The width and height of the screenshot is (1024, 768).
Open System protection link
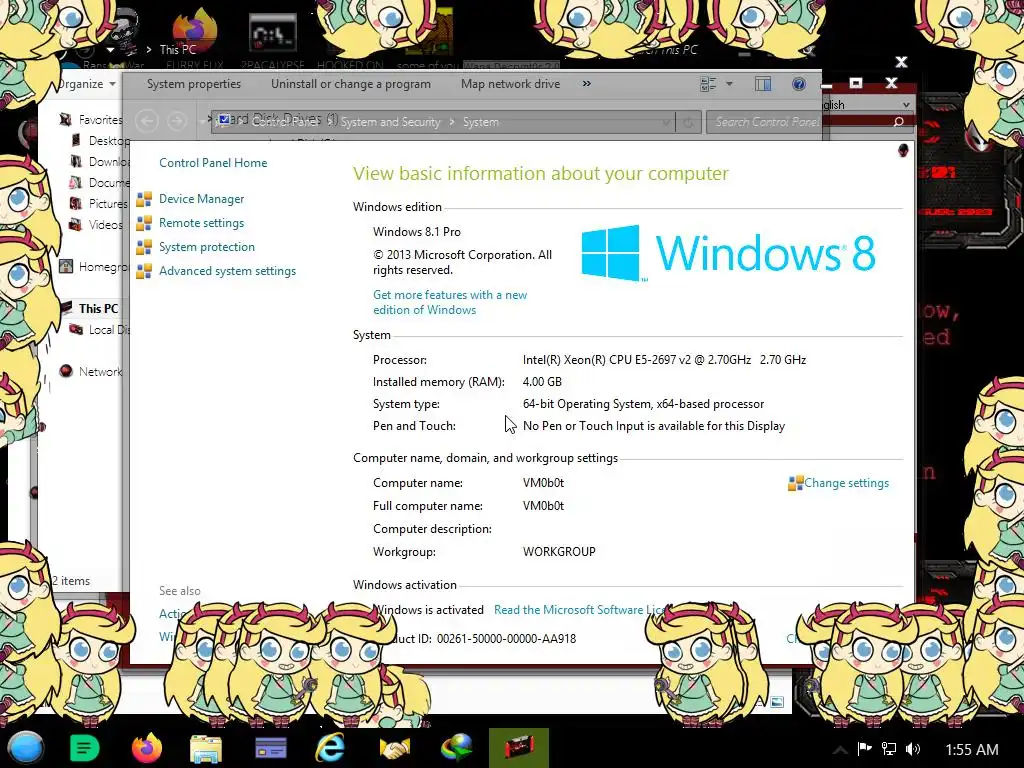[x=206, y=247]
